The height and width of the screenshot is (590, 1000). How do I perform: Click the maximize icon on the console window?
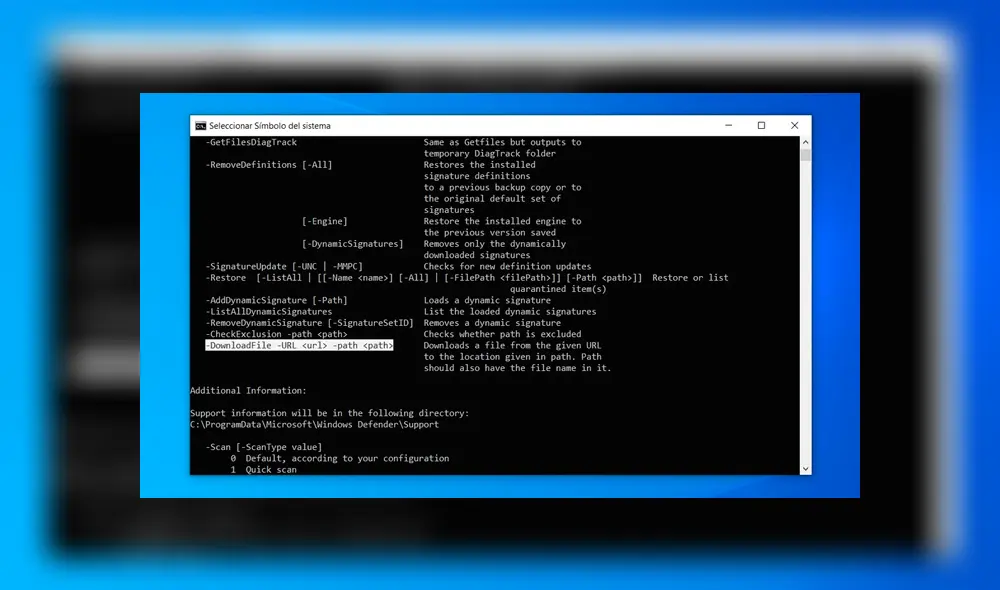pyautogui.click(x=761, y=125)
